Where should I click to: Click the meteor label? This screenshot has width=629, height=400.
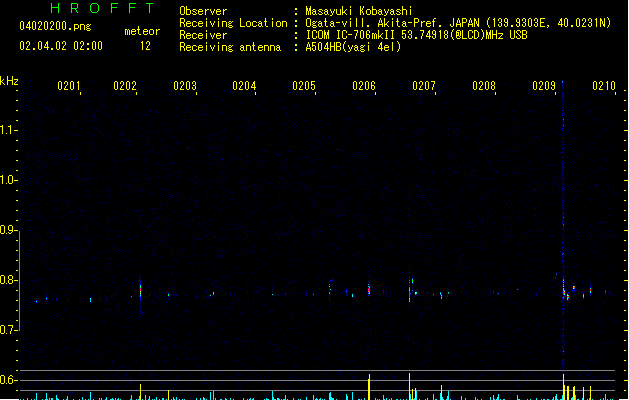click(142, 31)
